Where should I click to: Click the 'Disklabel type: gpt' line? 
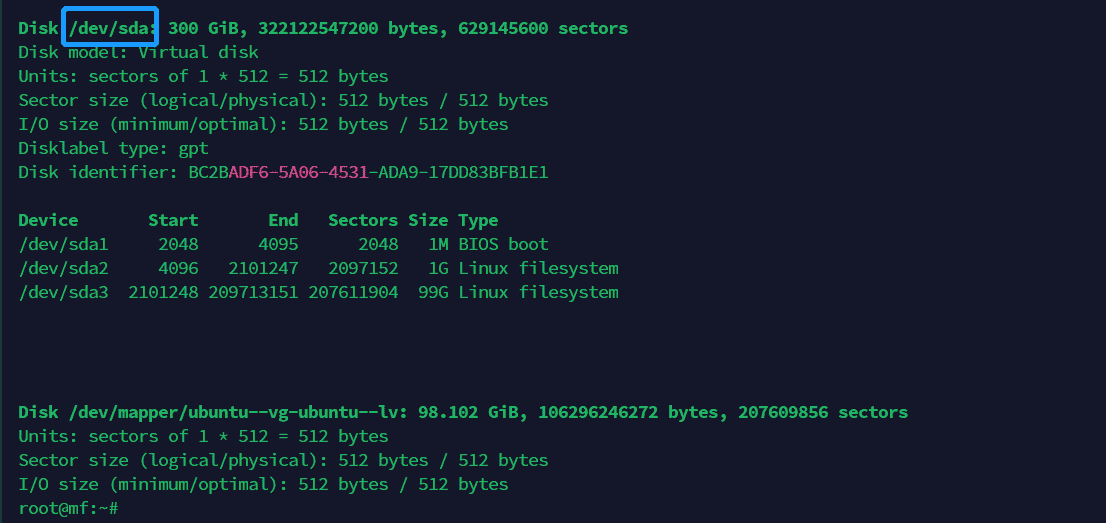pos(113,148)
